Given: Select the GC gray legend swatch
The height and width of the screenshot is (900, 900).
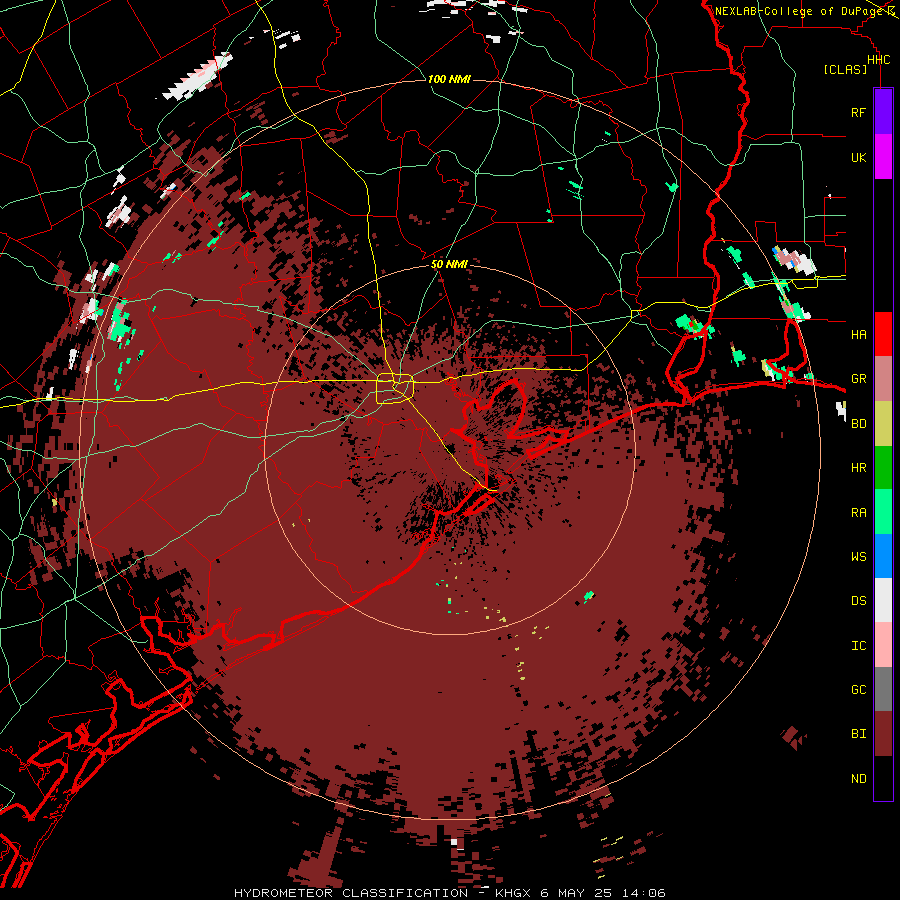Looking at the screenshot, I should (883, 689).
